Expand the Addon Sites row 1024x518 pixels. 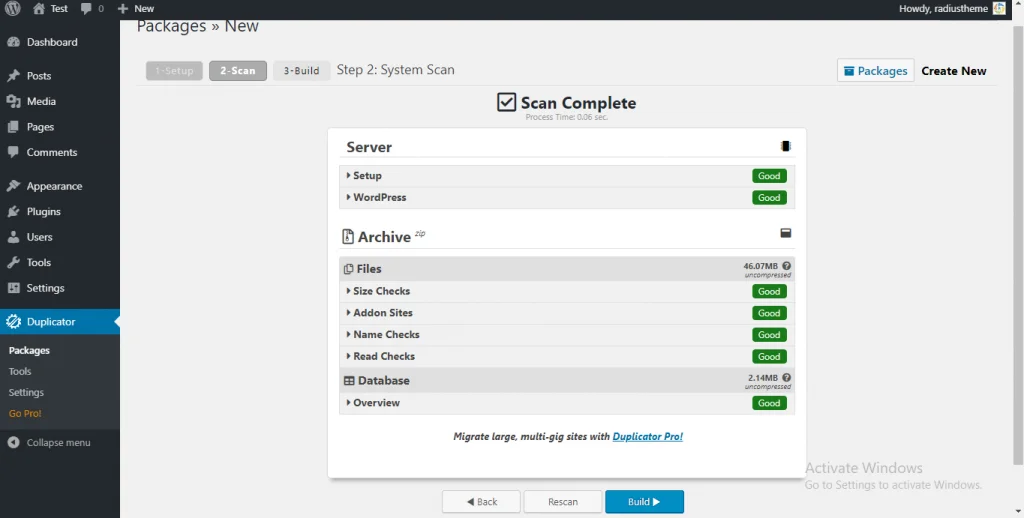379,313
